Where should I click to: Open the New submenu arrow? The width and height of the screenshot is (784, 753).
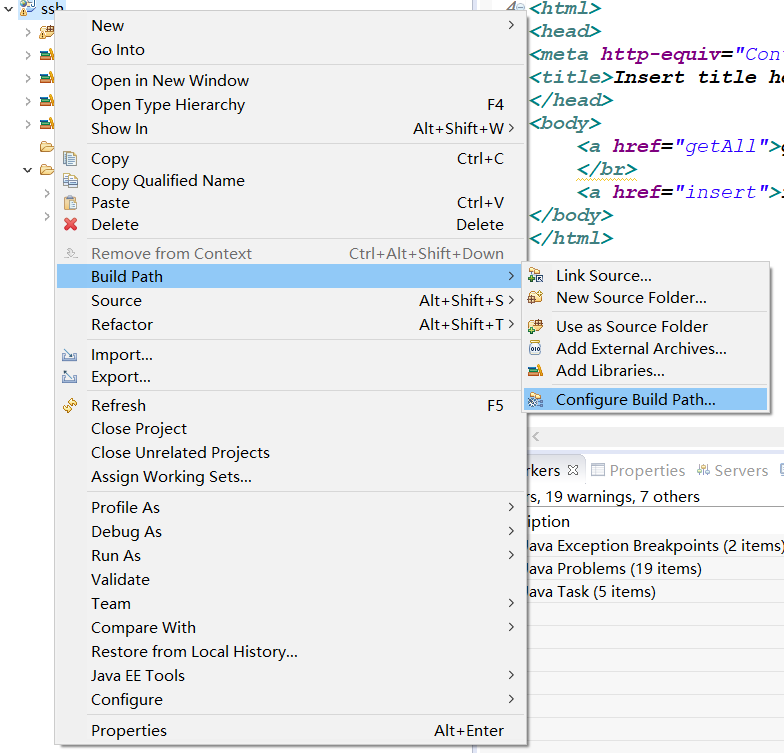[511, 25]
